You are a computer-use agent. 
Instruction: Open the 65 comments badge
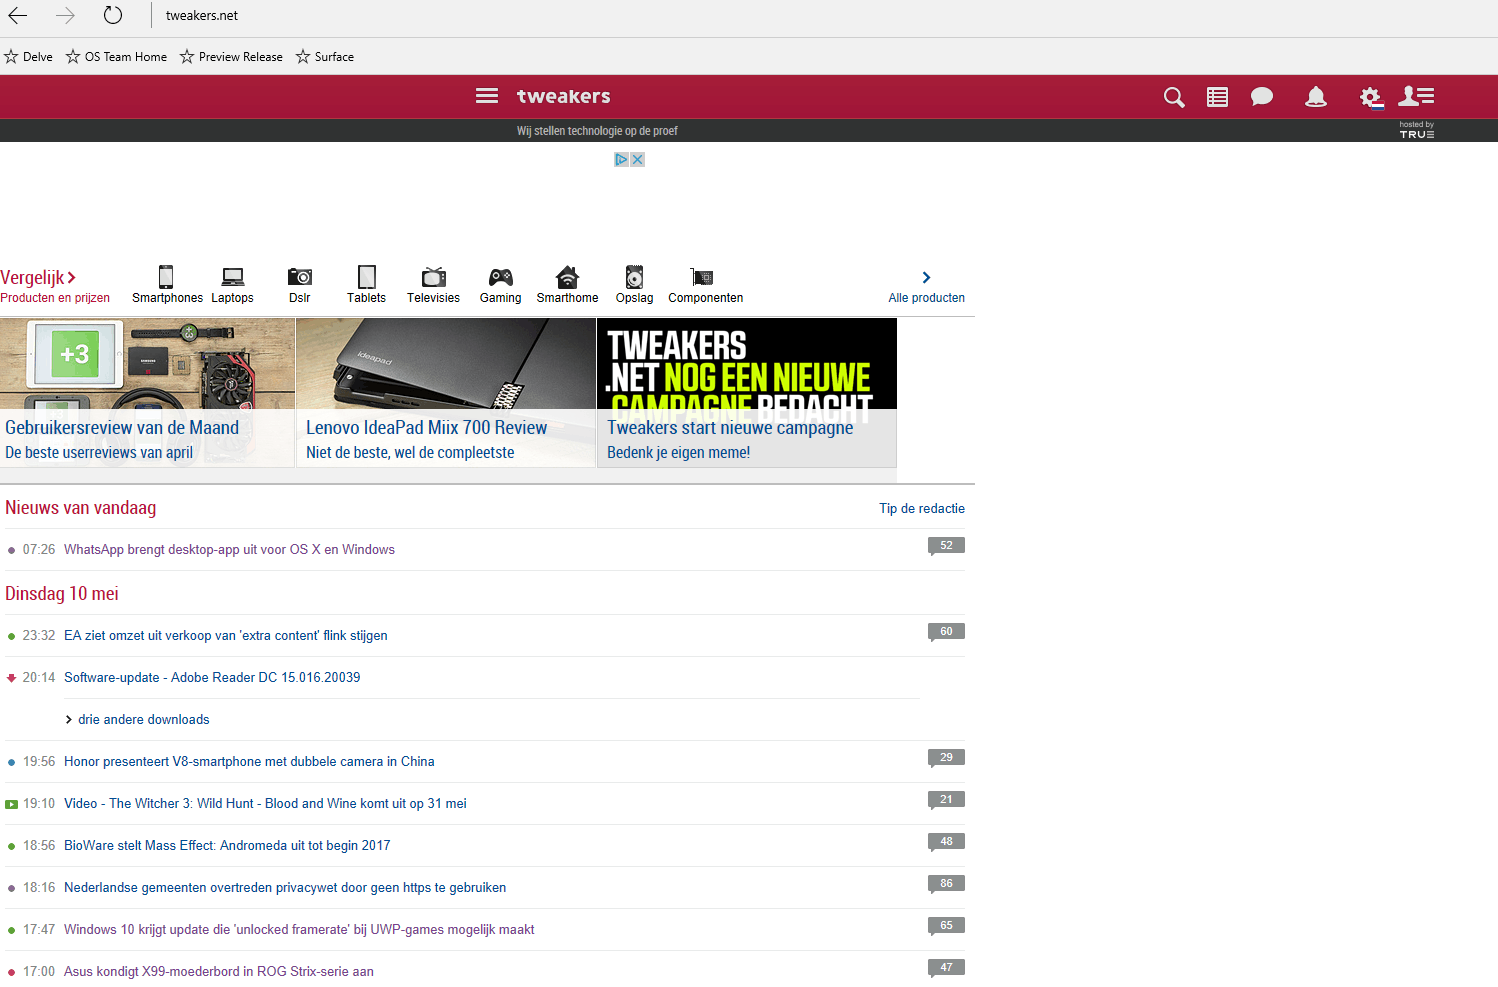(946, 926)
